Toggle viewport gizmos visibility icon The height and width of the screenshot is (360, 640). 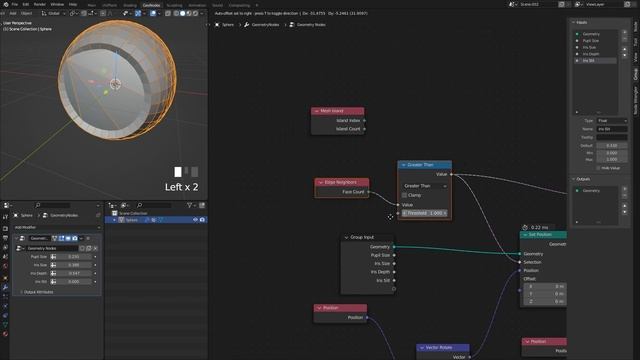(x=138, y=13)
